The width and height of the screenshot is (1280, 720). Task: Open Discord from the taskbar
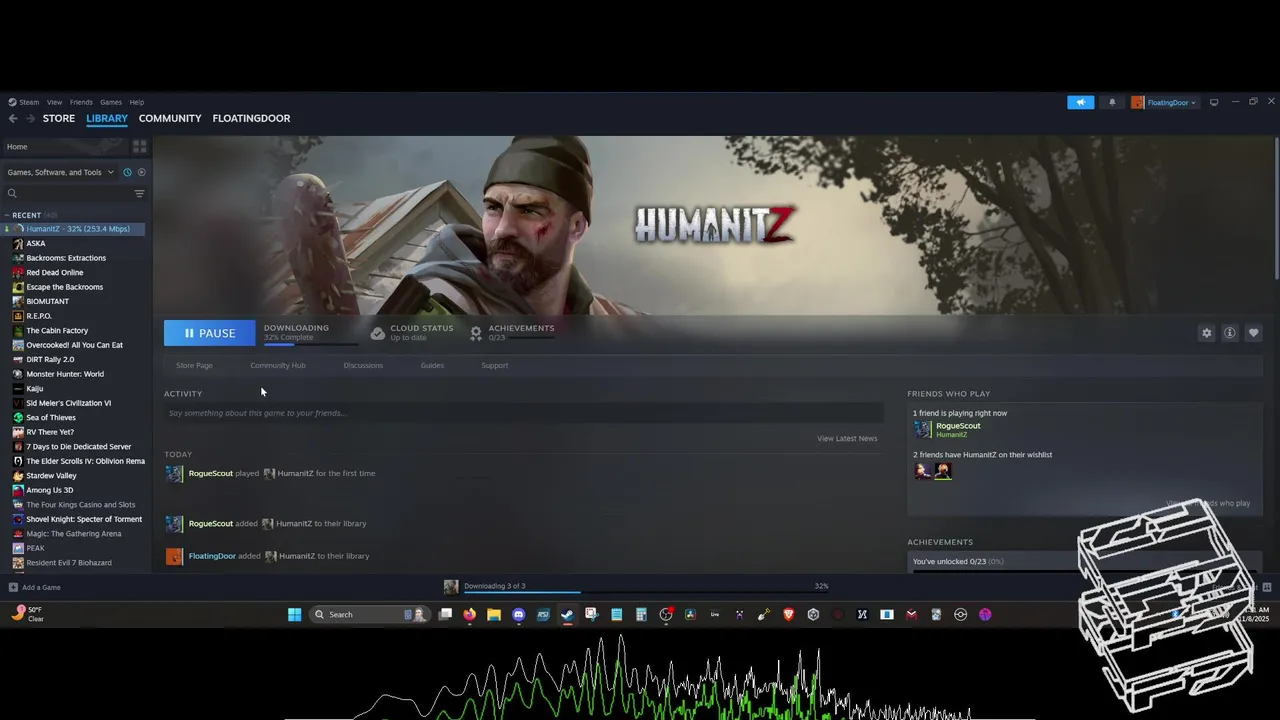tap(518, 615)
